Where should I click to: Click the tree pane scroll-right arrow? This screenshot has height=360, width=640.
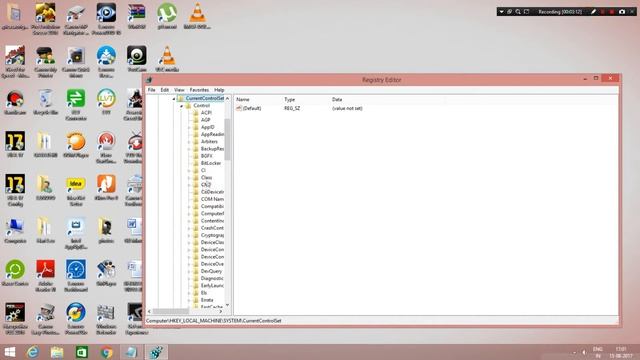(221, 311)
